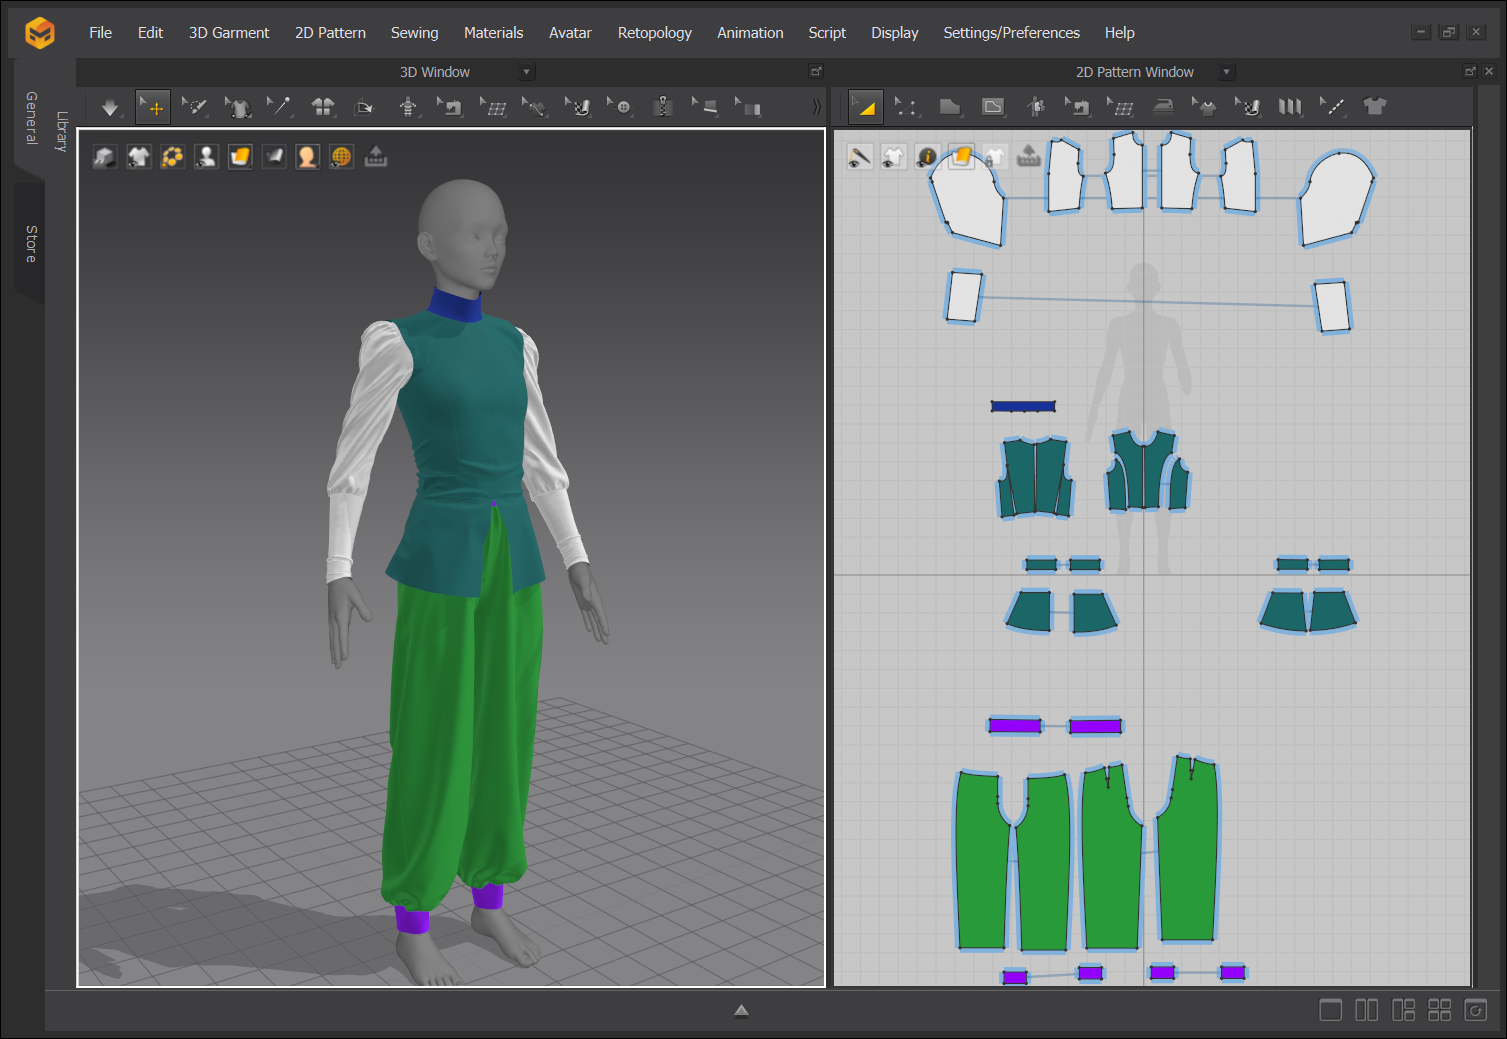
Task: Expand the hidden 3D toolbar overflow chevron
Action: coord(816,107)
